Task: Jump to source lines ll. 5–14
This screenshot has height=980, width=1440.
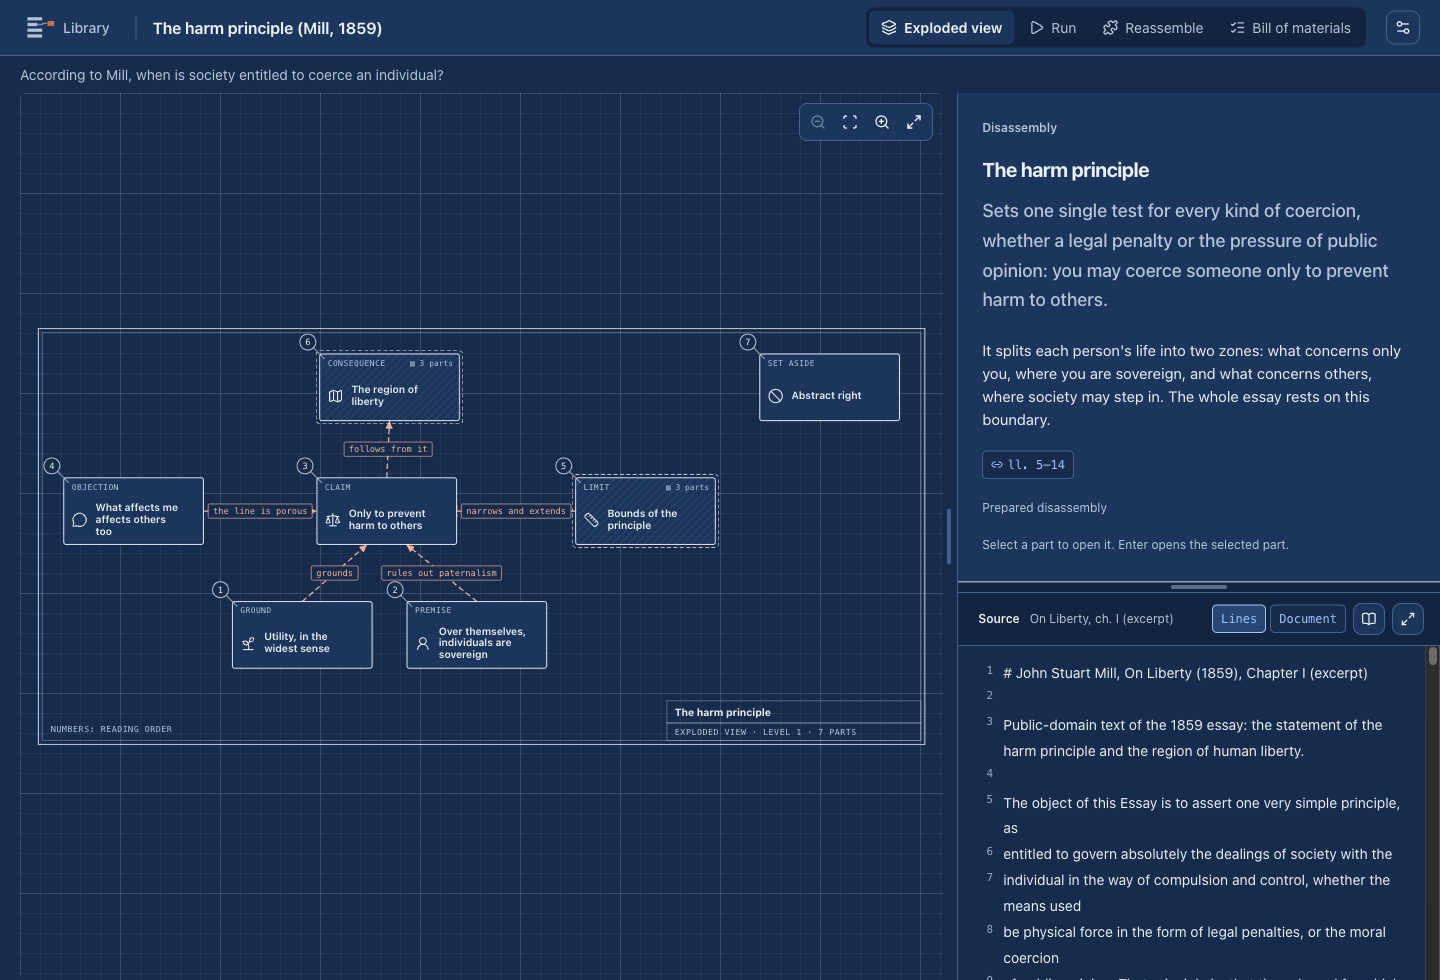Action: (1028, 465)
